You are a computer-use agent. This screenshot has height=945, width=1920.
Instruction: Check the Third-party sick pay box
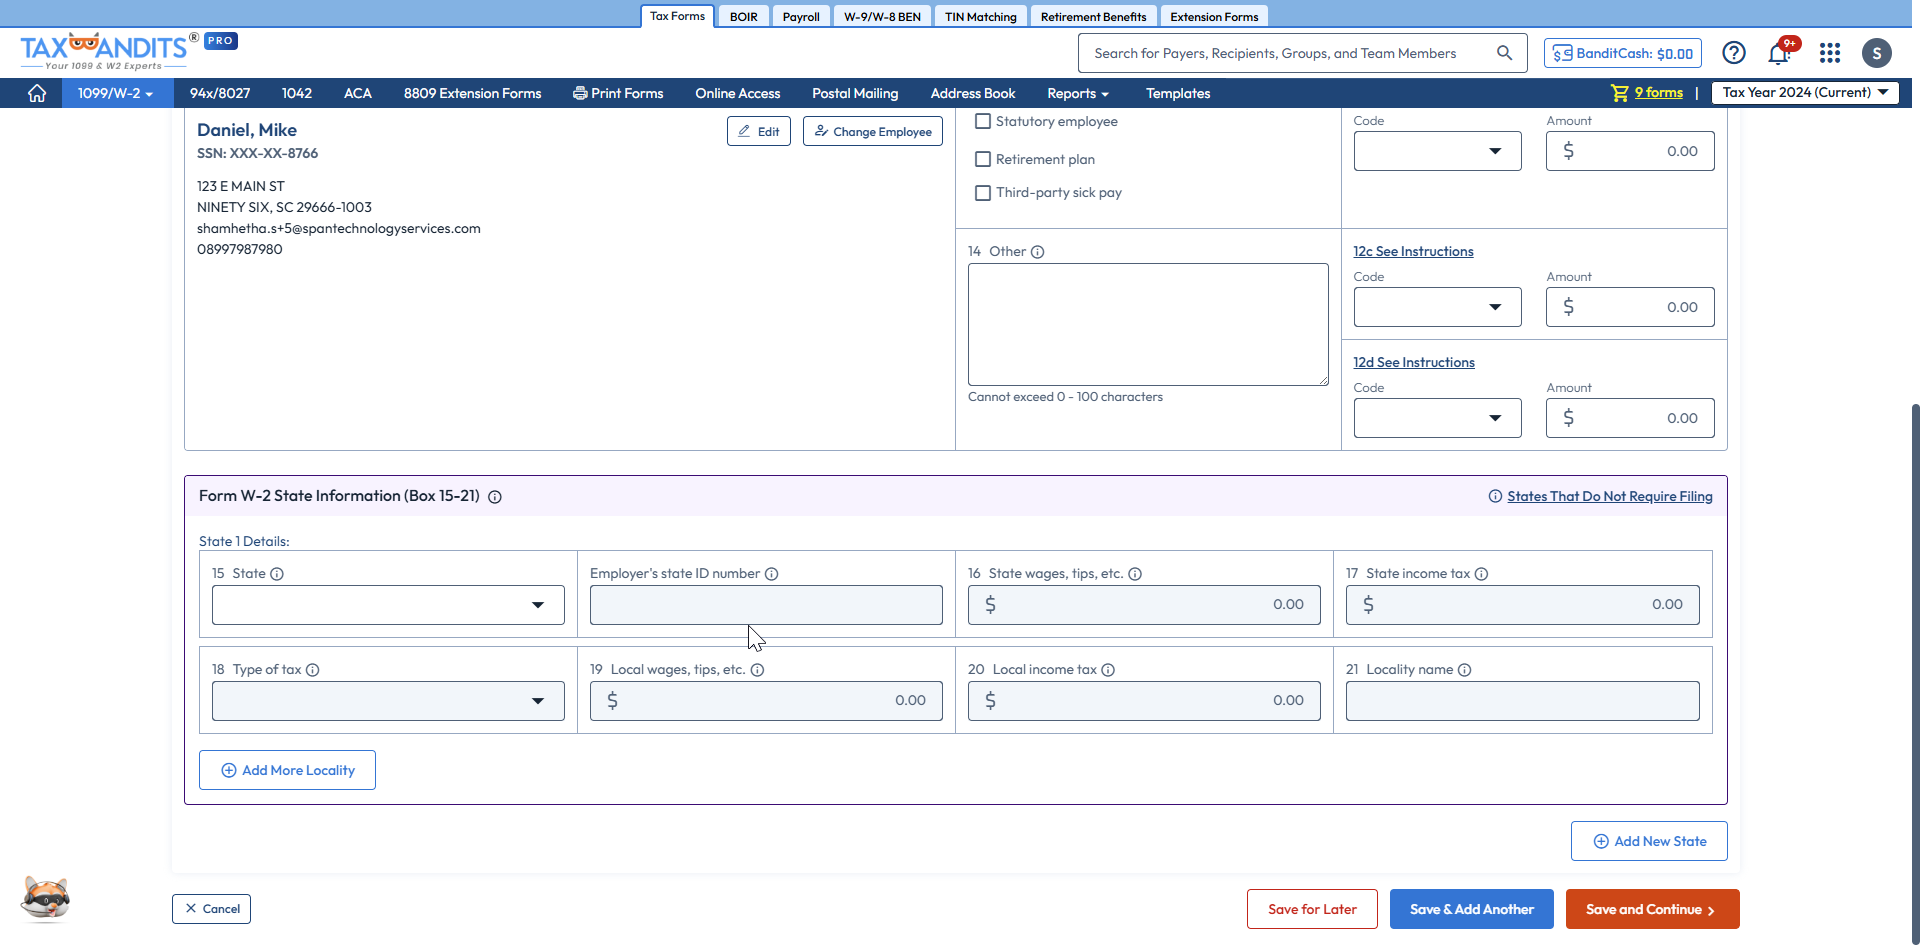[x=983, y=192]
